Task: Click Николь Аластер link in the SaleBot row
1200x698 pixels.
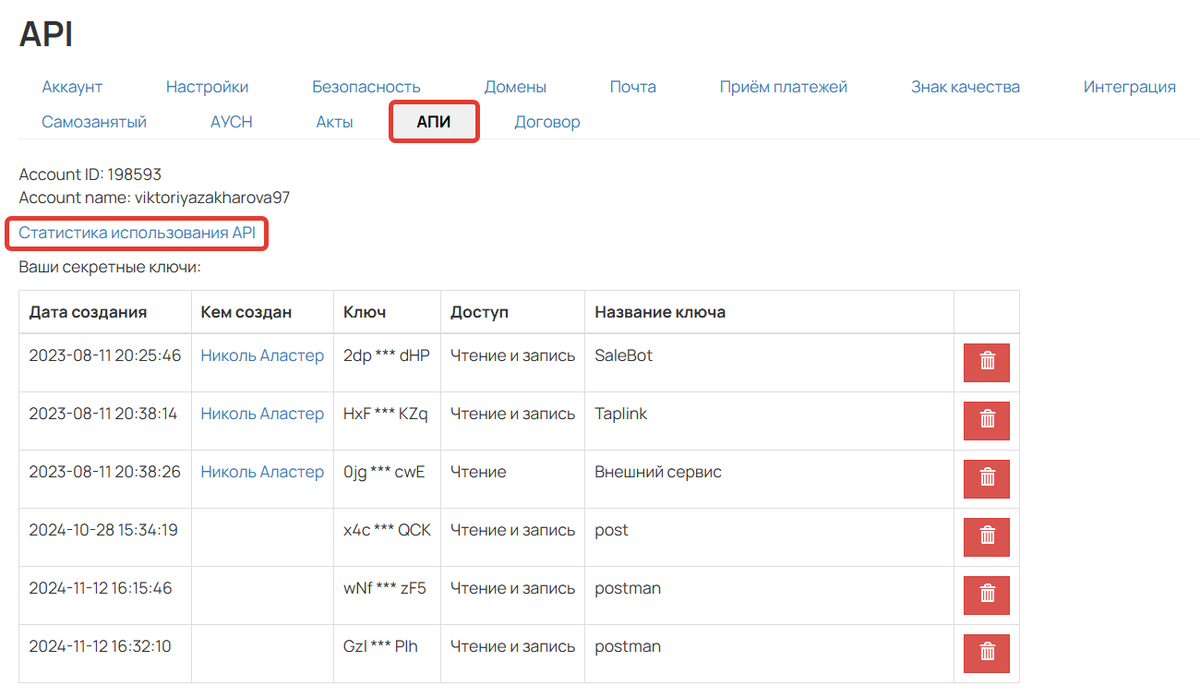Action: click(262, 356)
